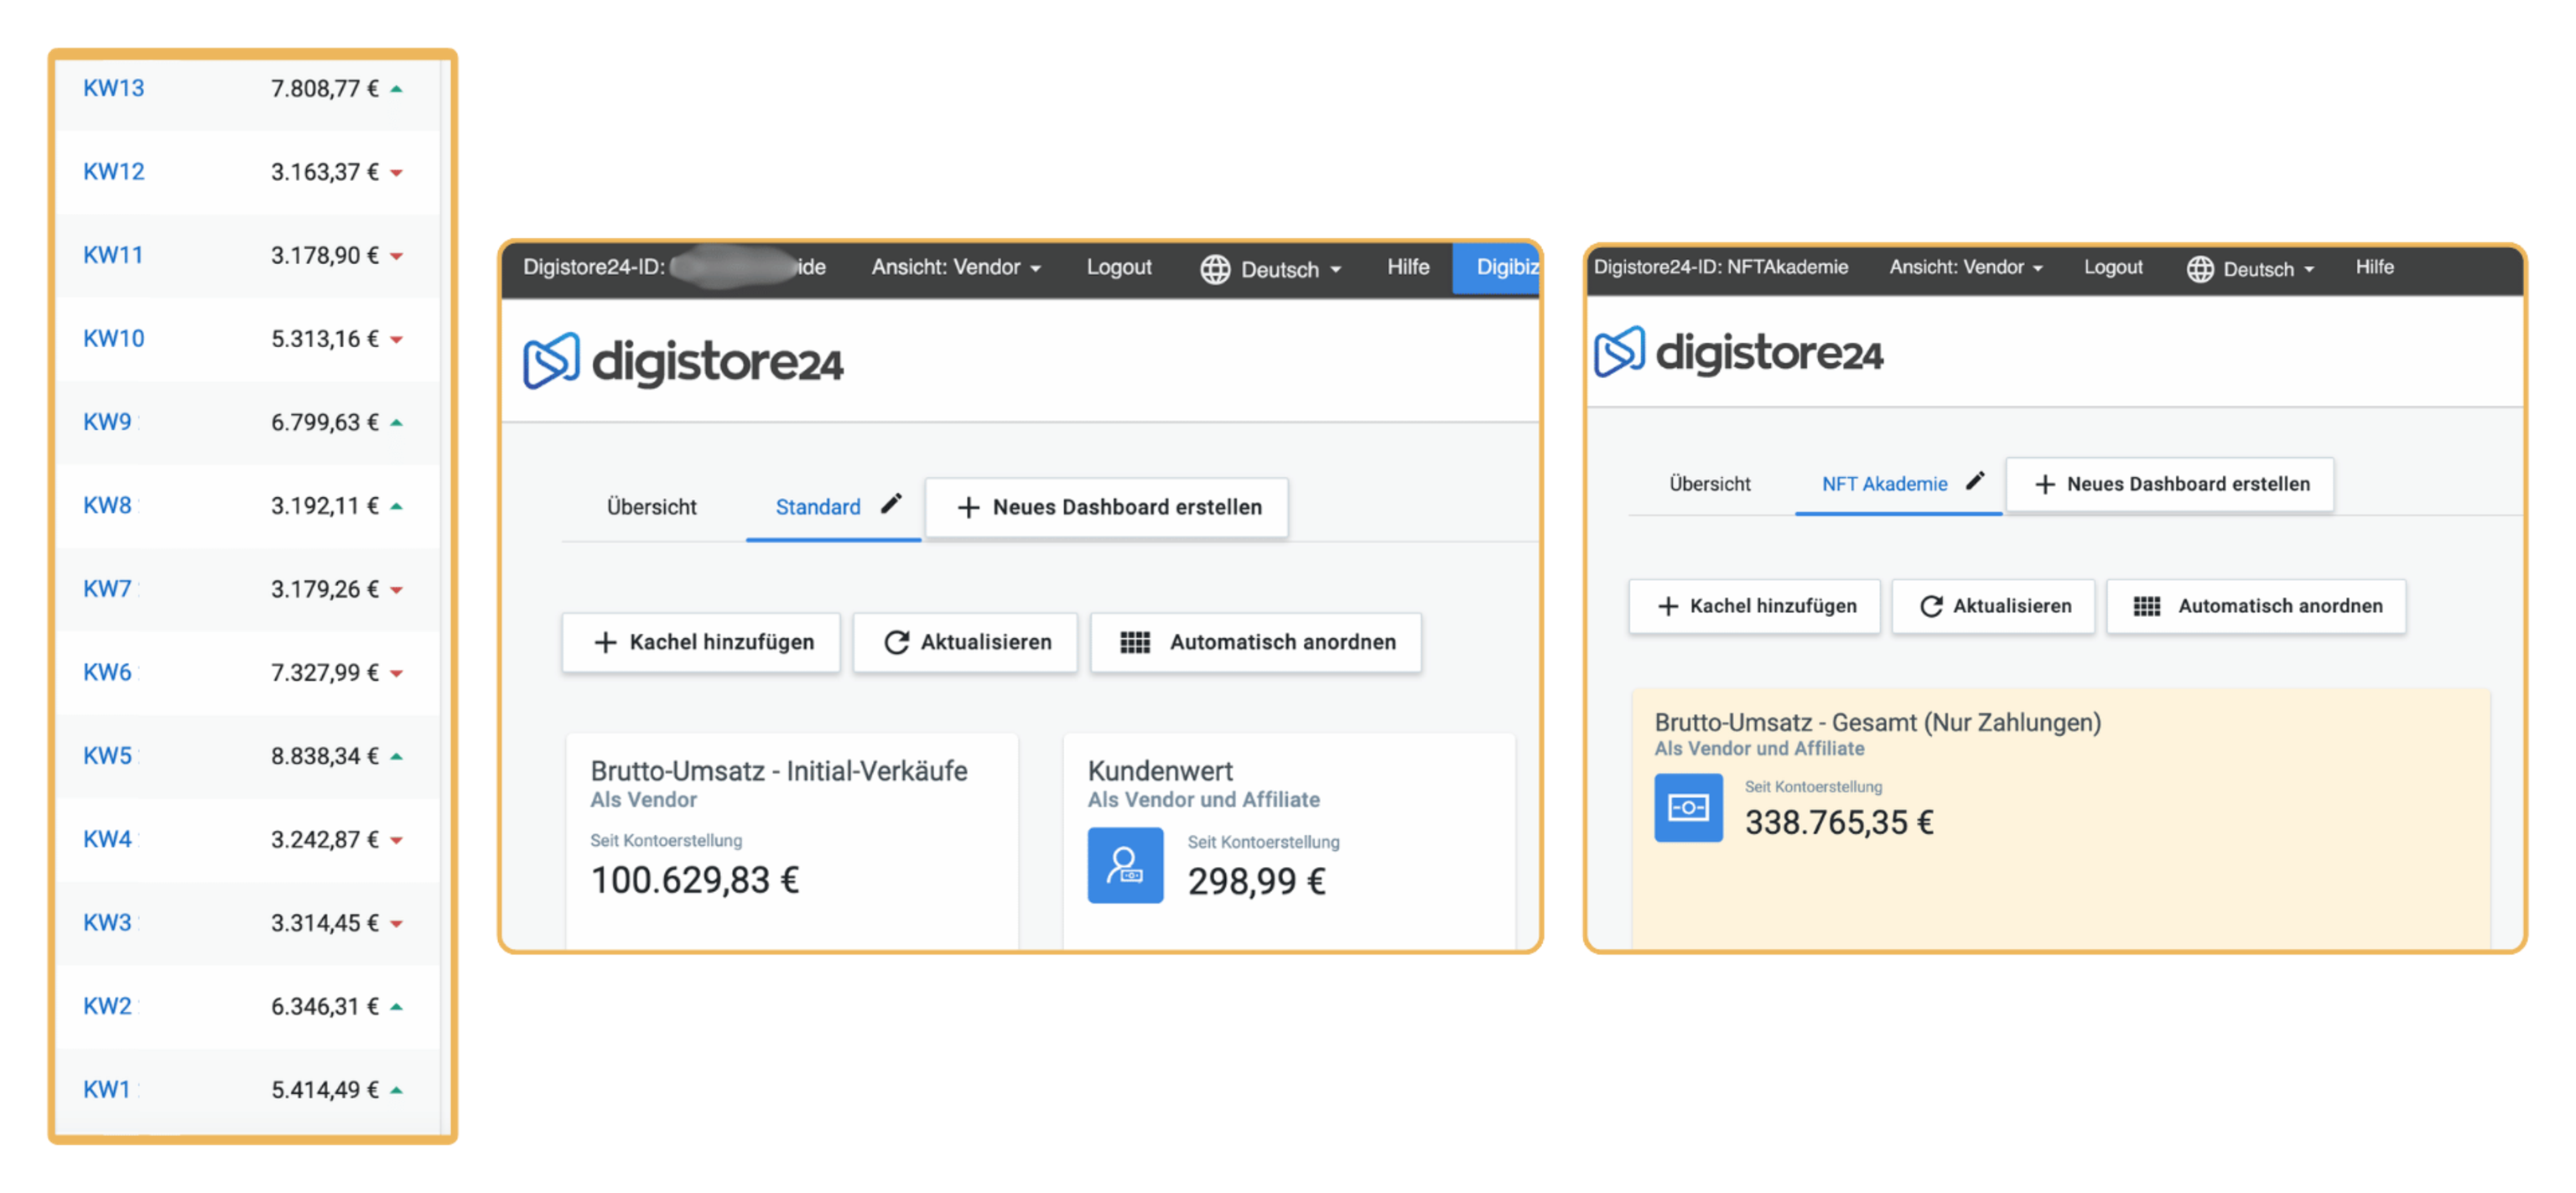Switch to Übersicht tab in NFTAkademie window
The height and width of the screenshot is (1193, 2576).
(1709, 484)
